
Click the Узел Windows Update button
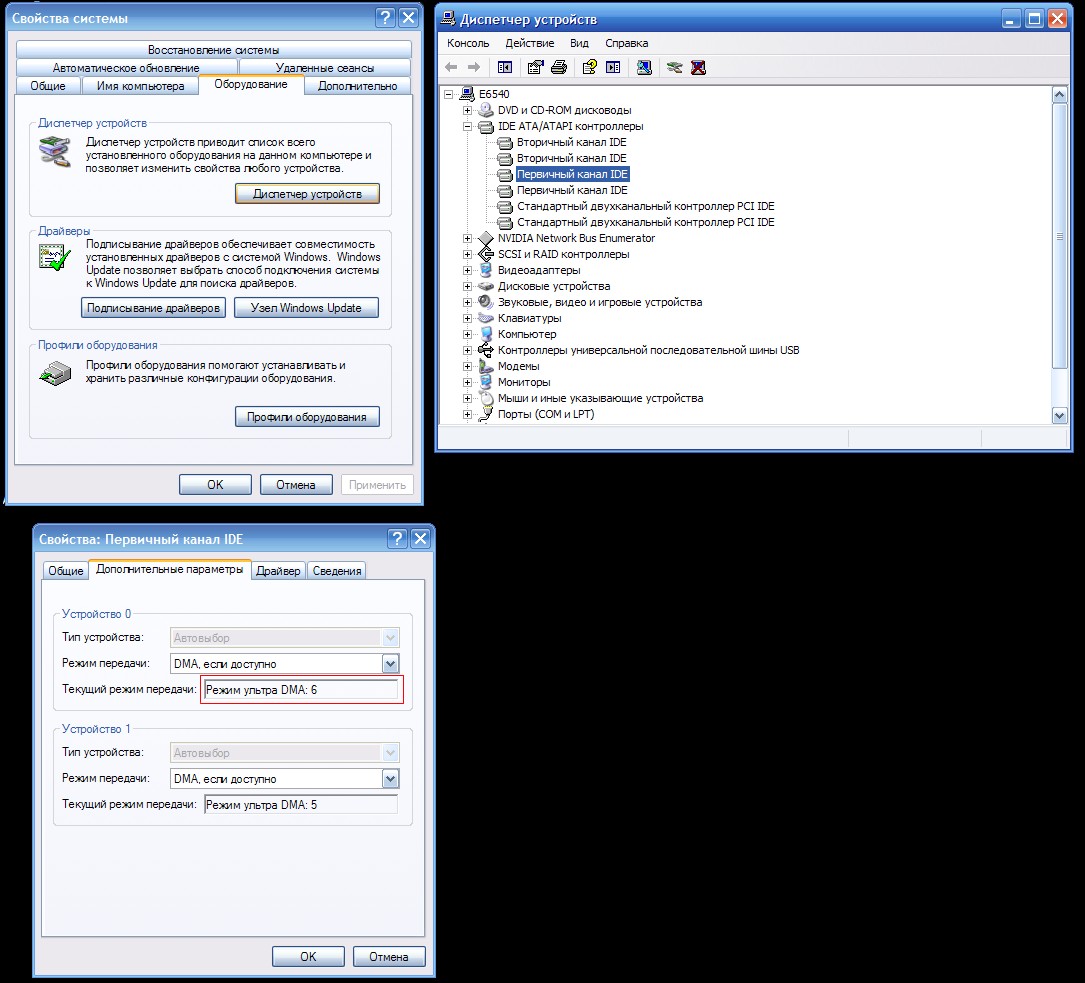pos(306,308)
